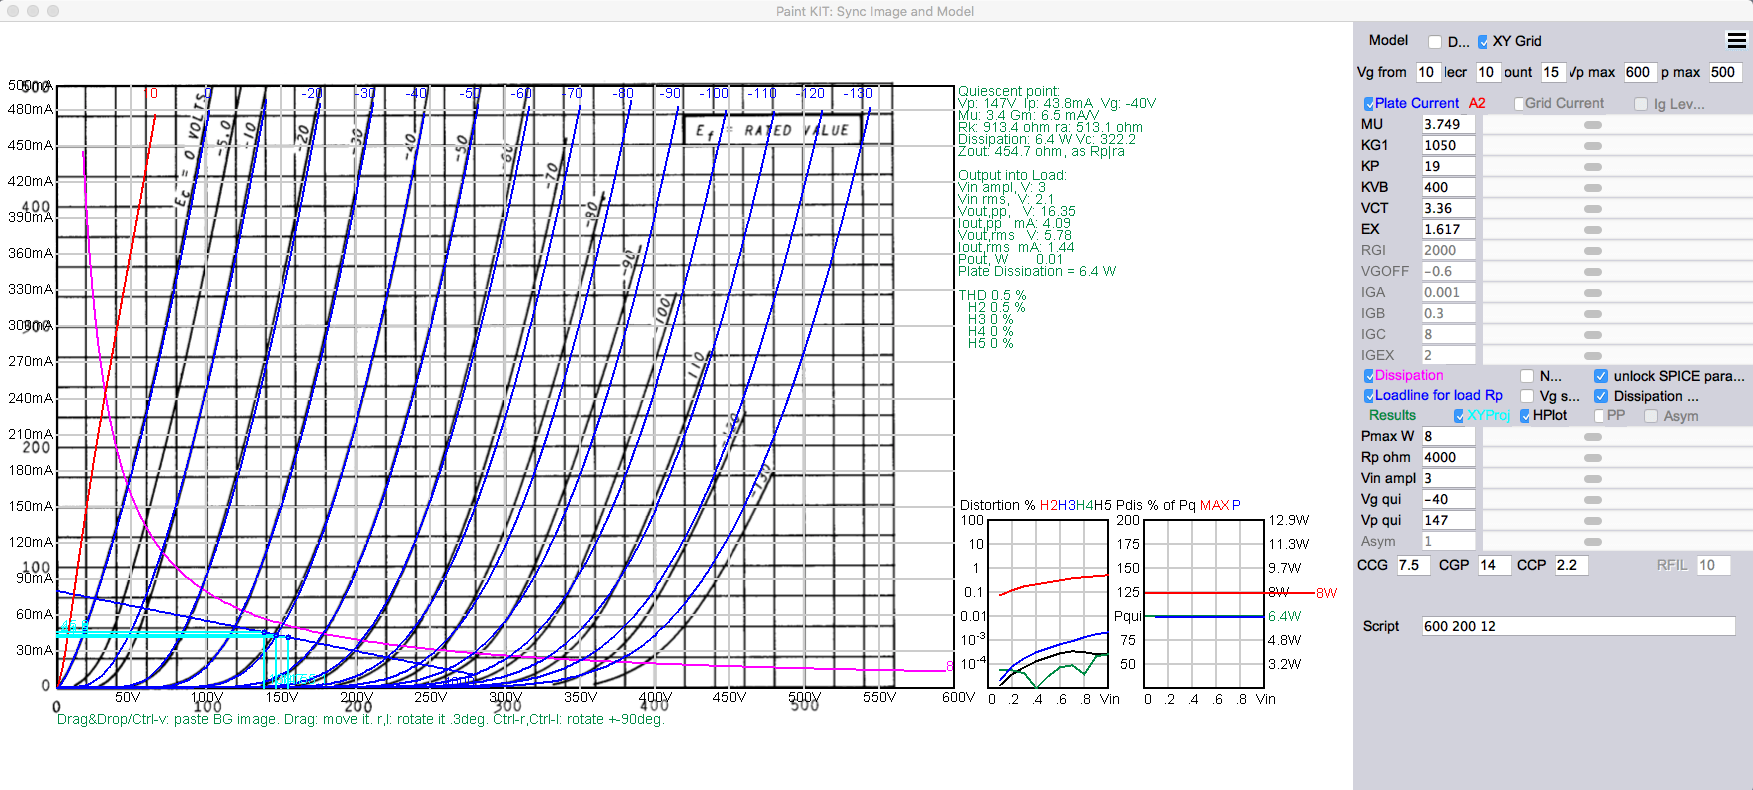
Task: Click the KP value field 19
Action: pyautogui.click(x=1448, y=167)
